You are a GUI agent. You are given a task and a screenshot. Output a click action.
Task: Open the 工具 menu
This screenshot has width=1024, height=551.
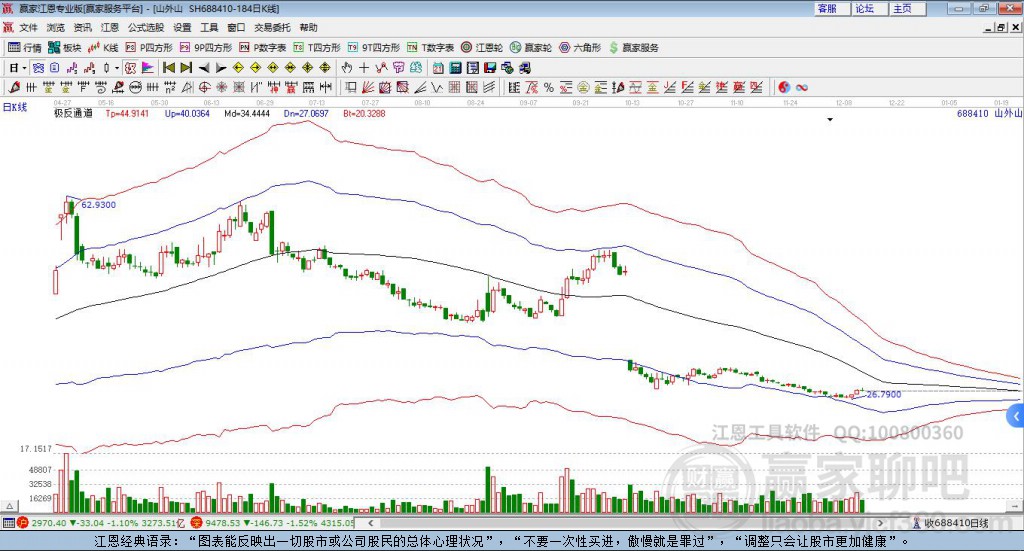(x=209, y=27)
